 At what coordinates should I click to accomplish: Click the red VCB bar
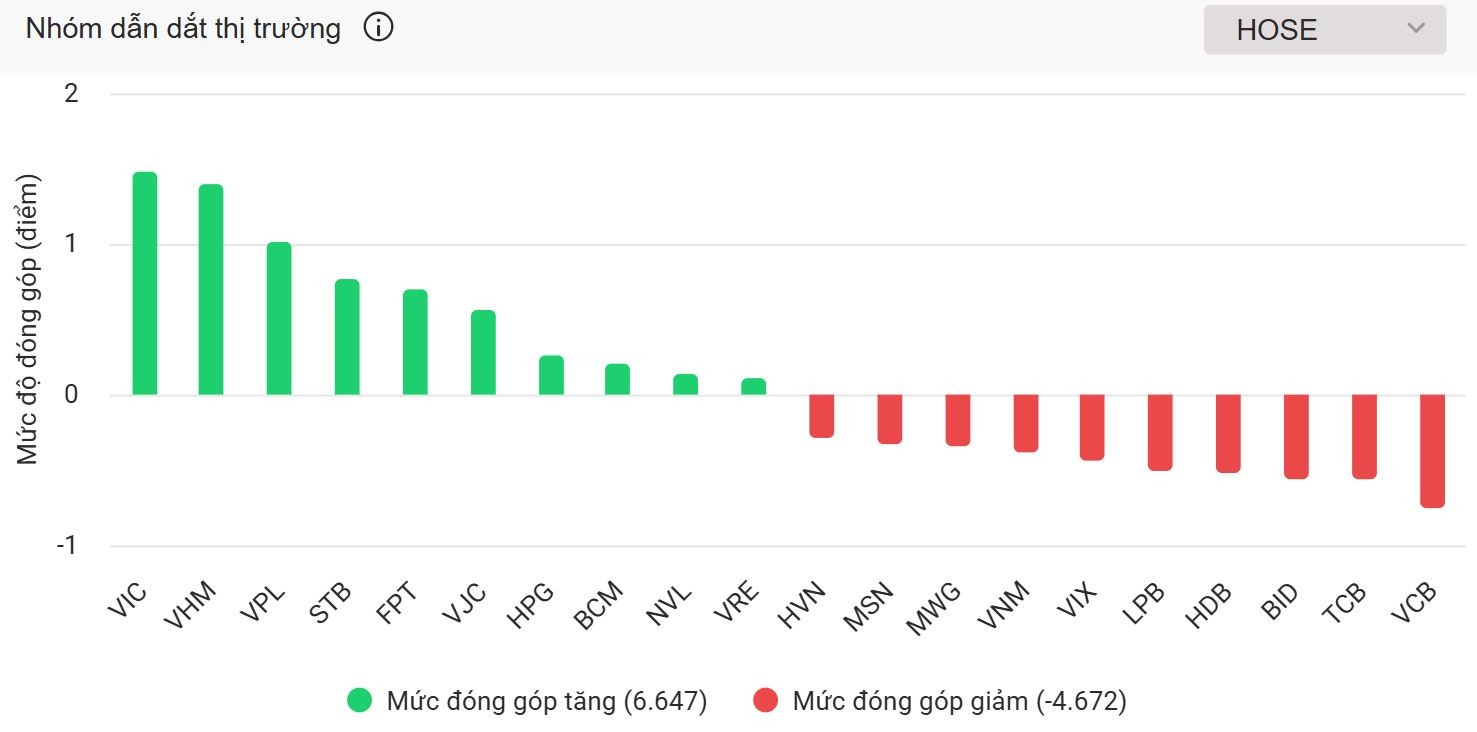[1432, 451]
